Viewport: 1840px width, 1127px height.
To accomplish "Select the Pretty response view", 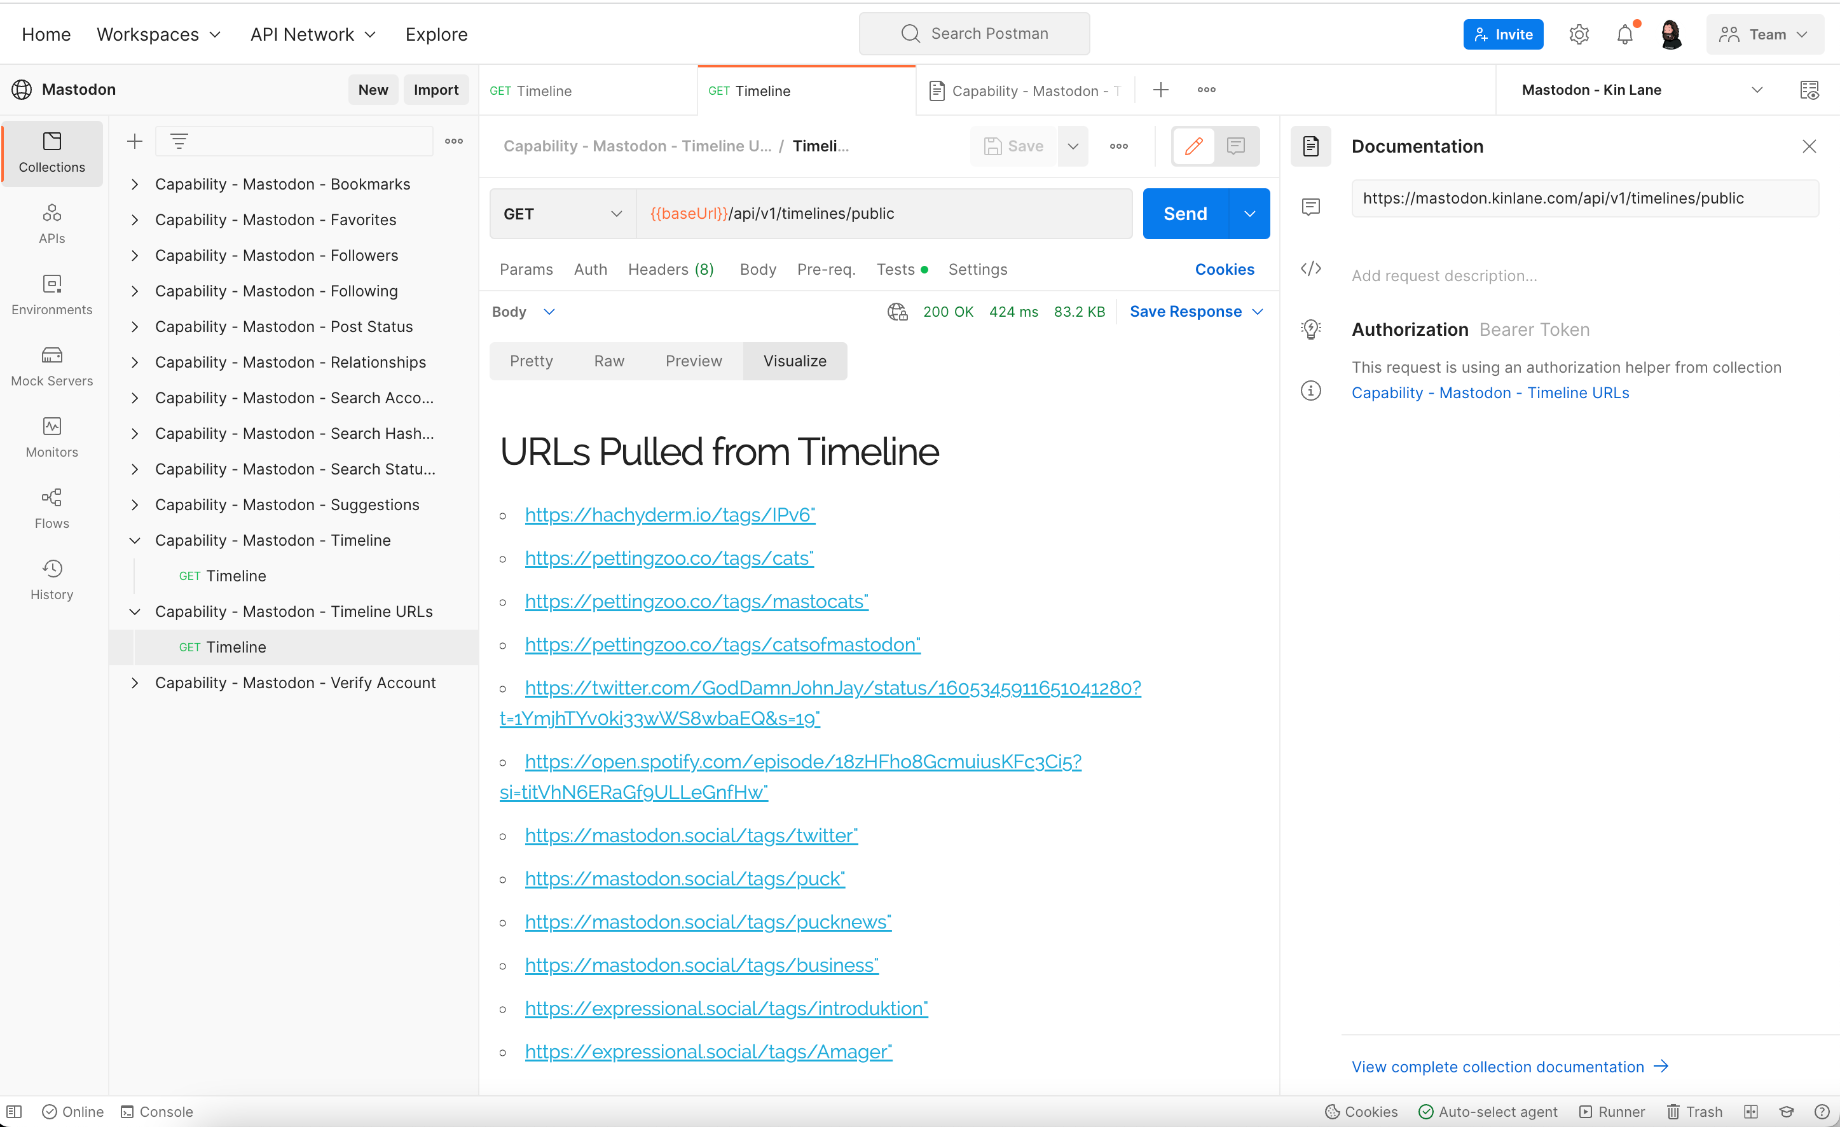I will (x=531, y=361).
